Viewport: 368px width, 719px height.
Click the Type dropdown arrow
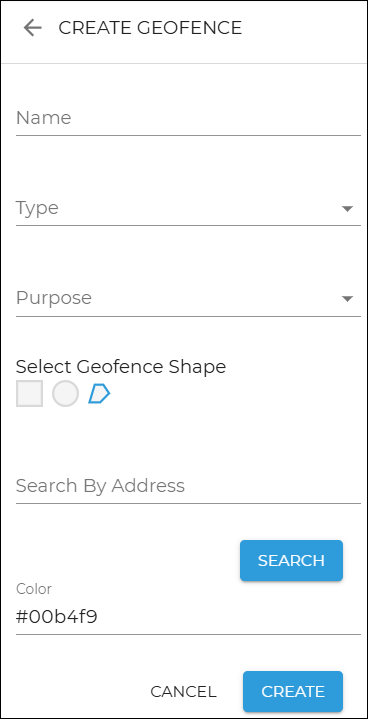point(347,209)
